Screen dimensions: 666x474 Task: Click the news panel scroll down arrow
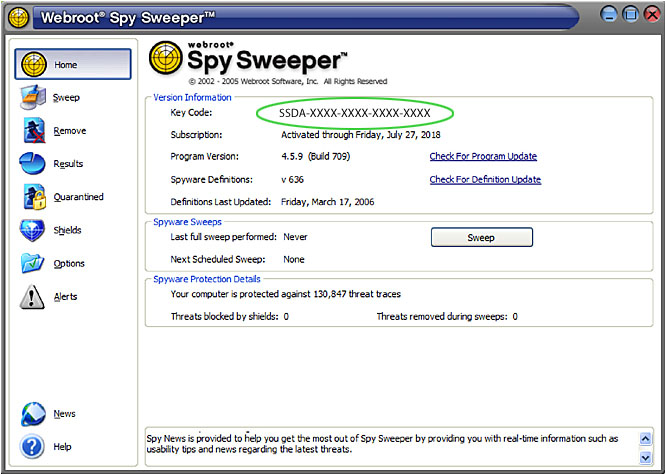[x=645, y=457]
